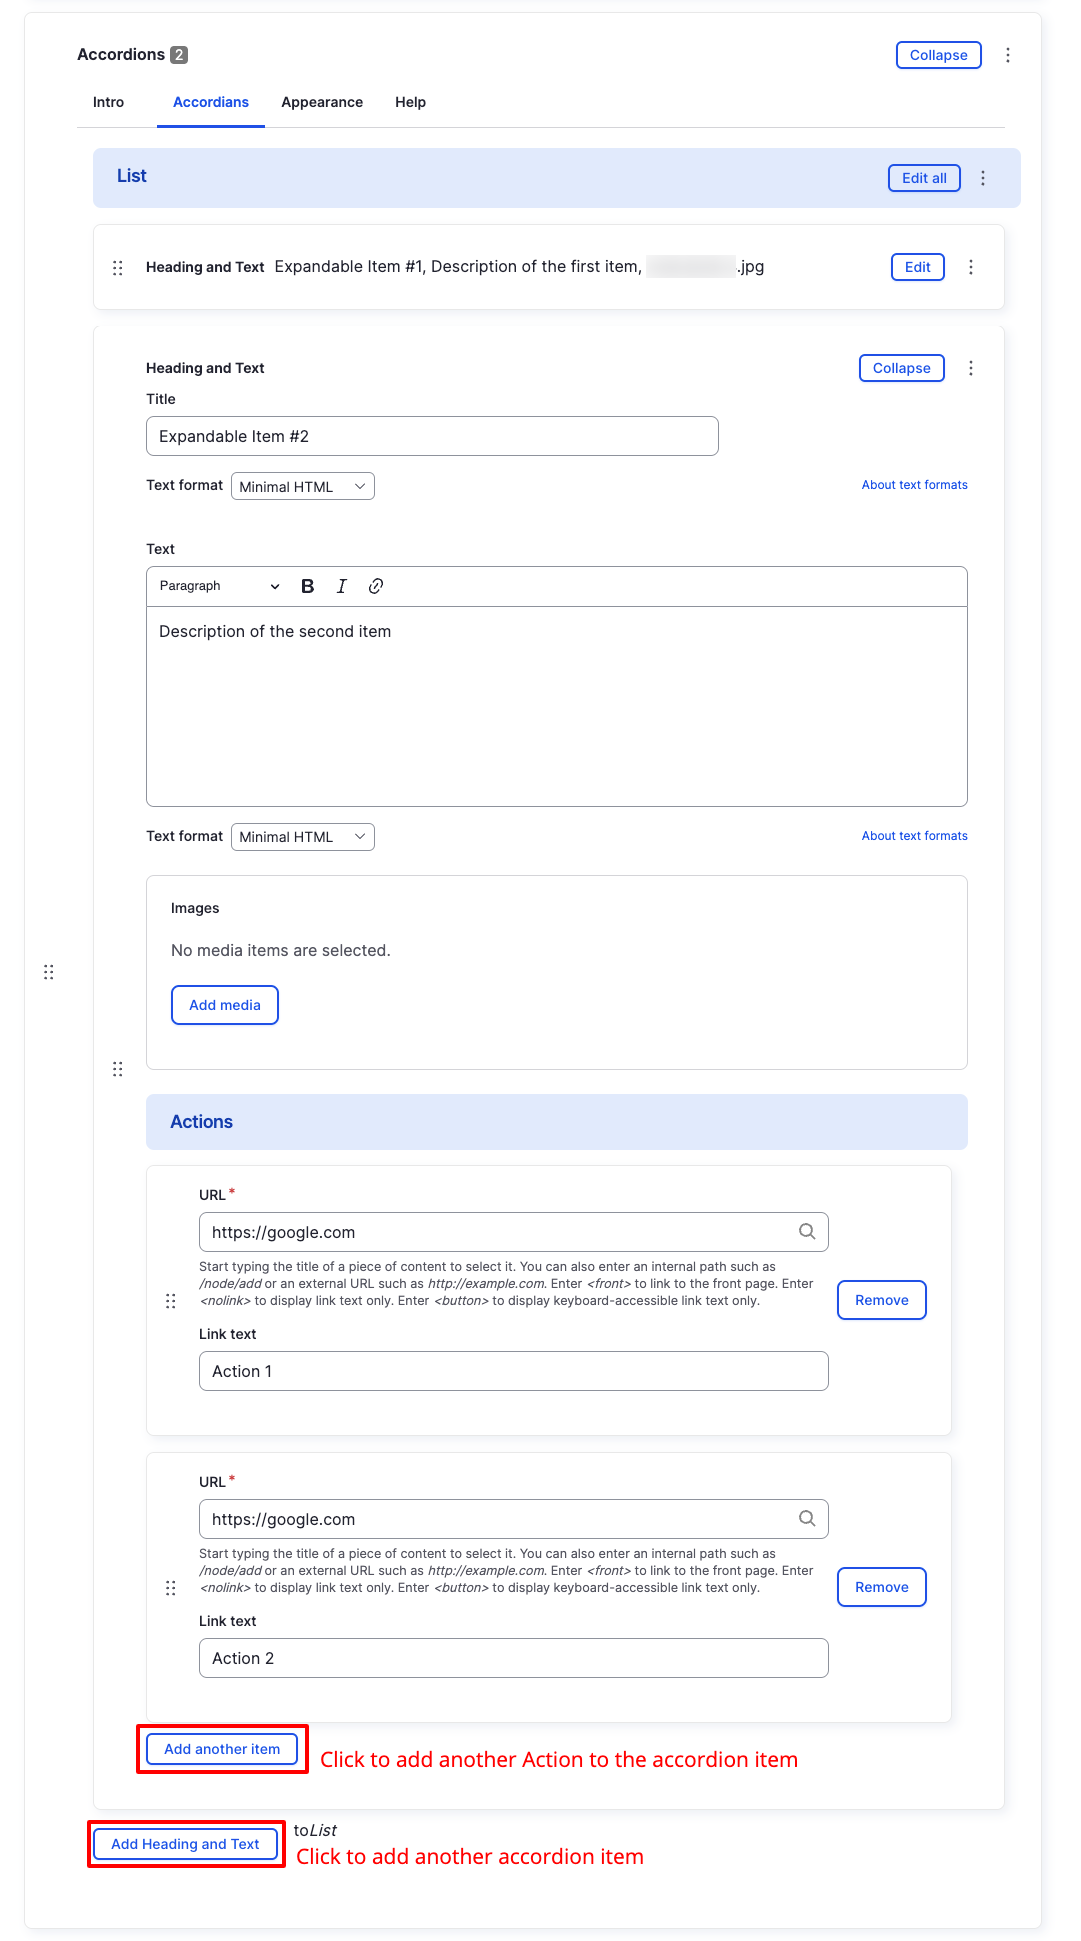Open the kebab menu in the List header
Image resolution: width=1081 pixels, height=1941 pixels.
(983, 177)
